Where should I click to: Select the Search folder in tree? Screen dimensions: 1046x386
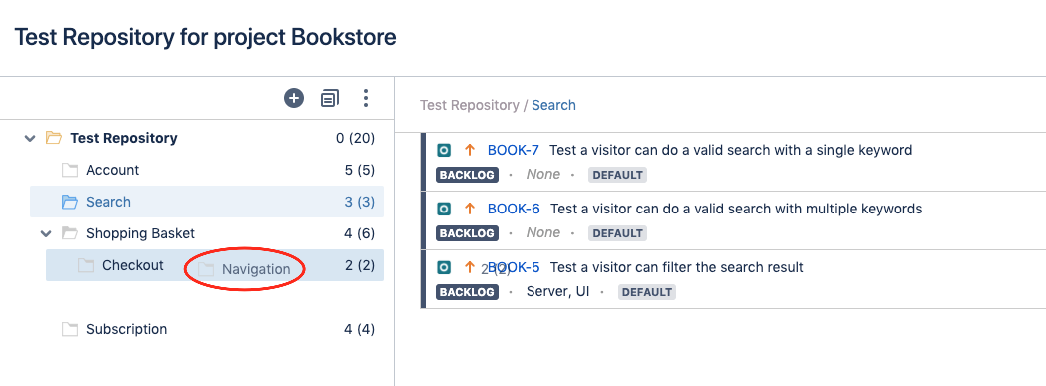click(x=109, y=202)
